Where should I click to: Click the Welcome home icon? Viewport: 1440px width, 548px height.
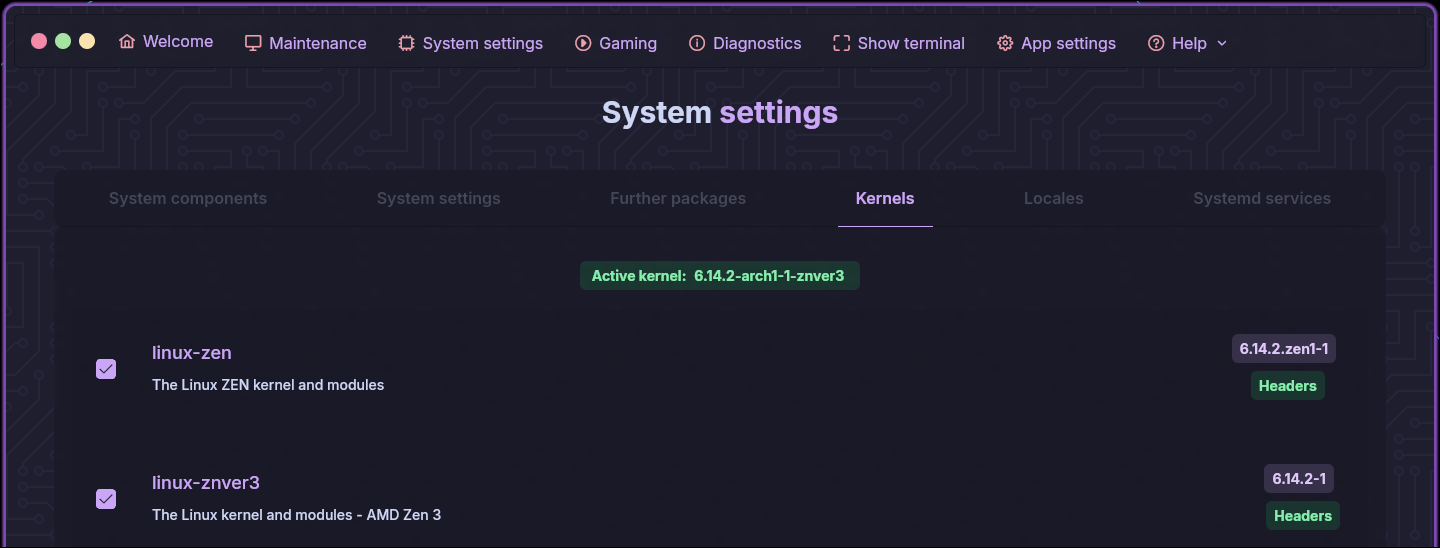(127, 42)
